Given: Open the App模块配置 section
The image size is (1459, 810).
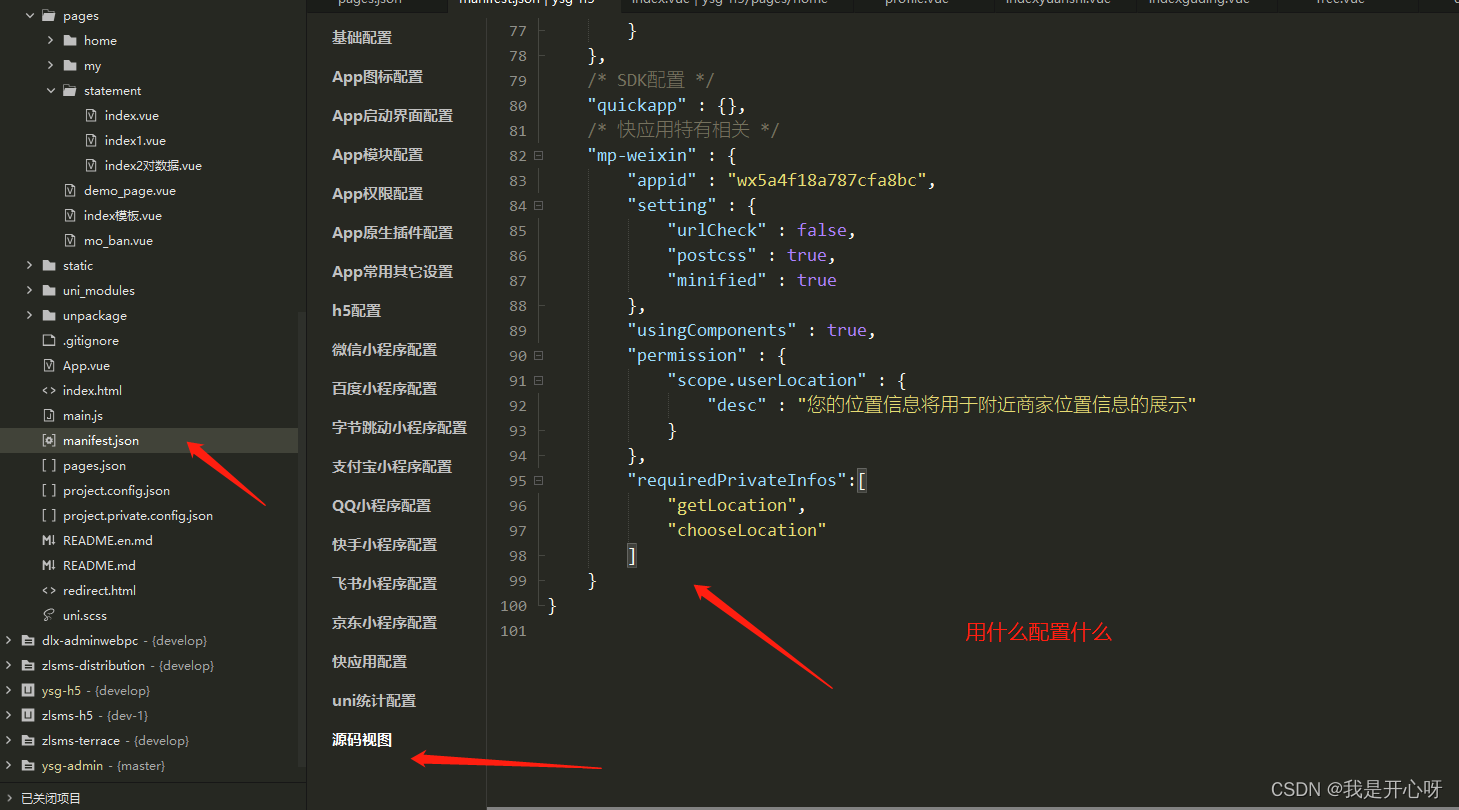Looking at the screenshot, I should [377, 155].
